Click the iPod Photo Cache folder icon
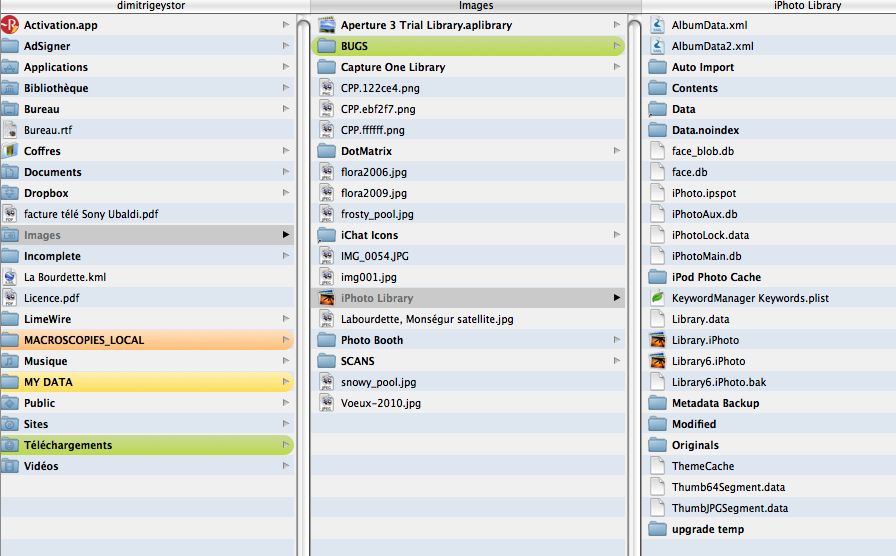The height and width of the screenshot is (556, 896). pyautogui.click(x=658, y=277)
